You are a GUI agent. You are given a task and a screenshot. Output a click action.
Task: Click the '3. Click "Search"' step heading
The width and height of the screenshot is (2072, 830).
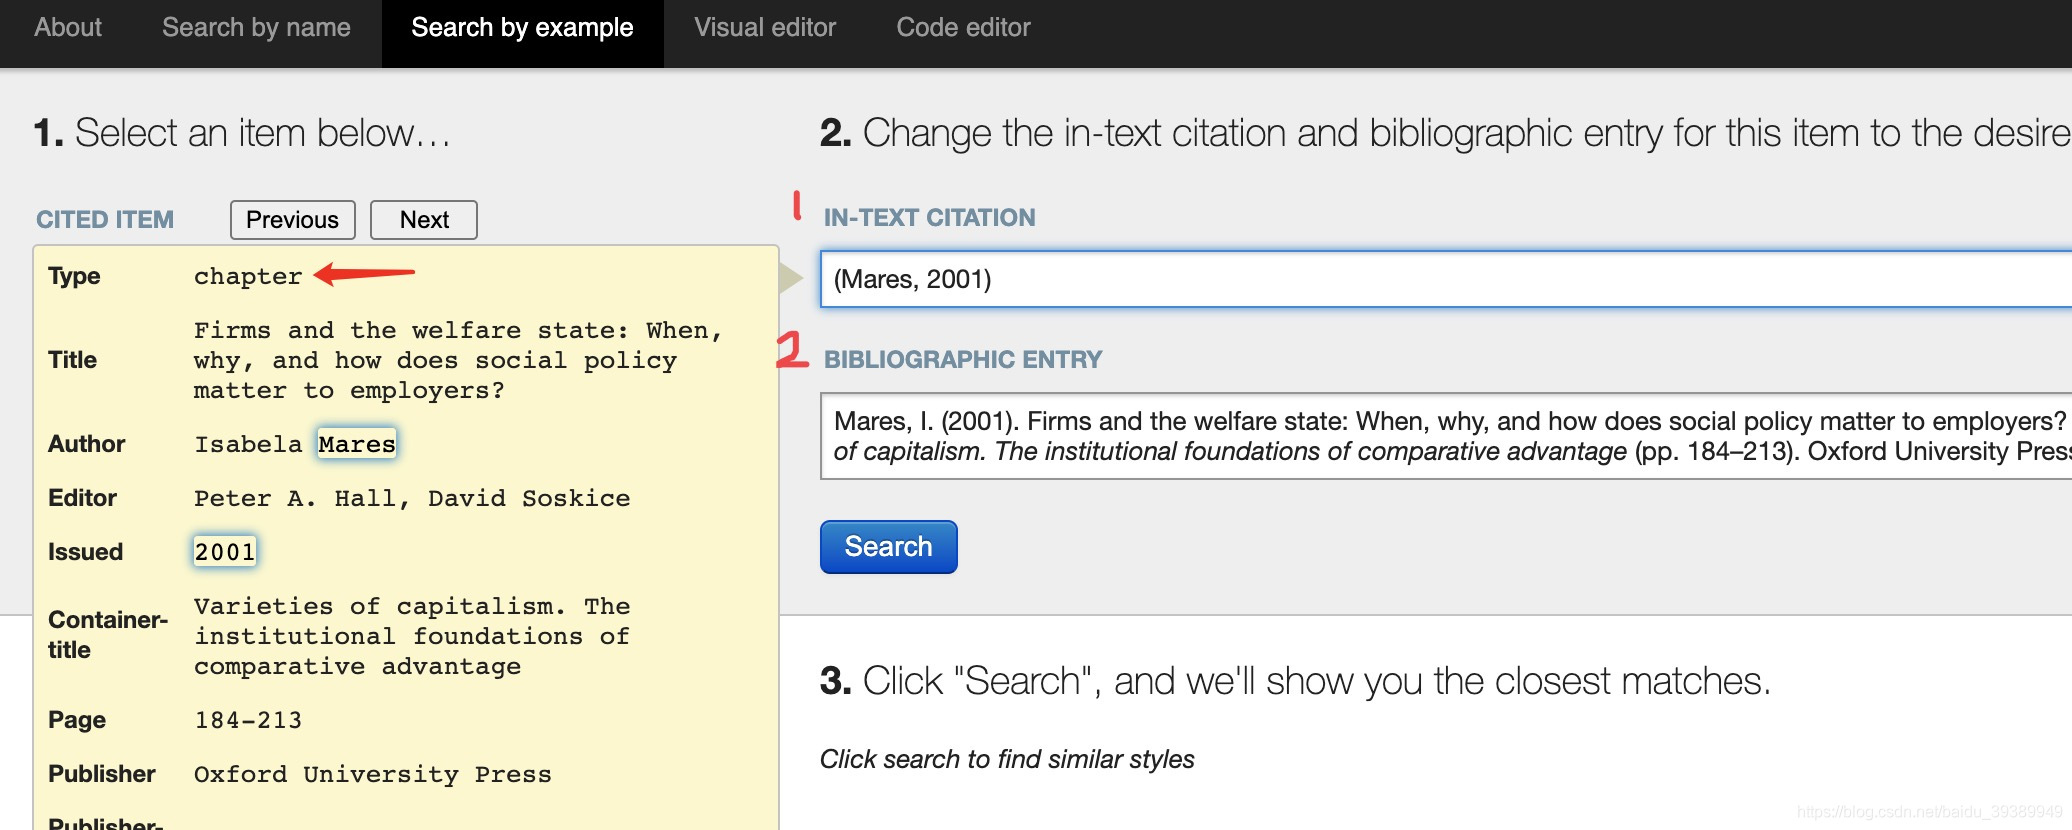pos(1295,681)
